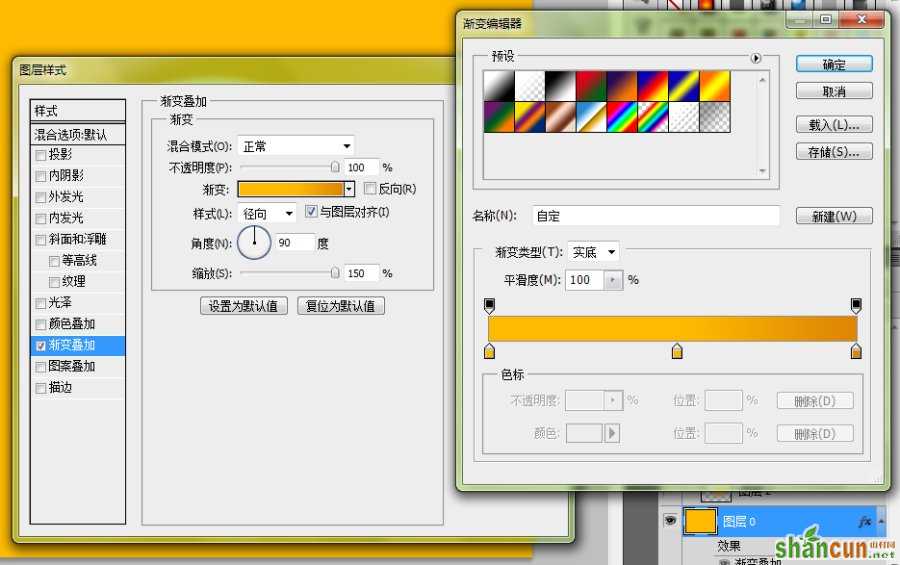Enable the 光泽 checkbox

41,303
